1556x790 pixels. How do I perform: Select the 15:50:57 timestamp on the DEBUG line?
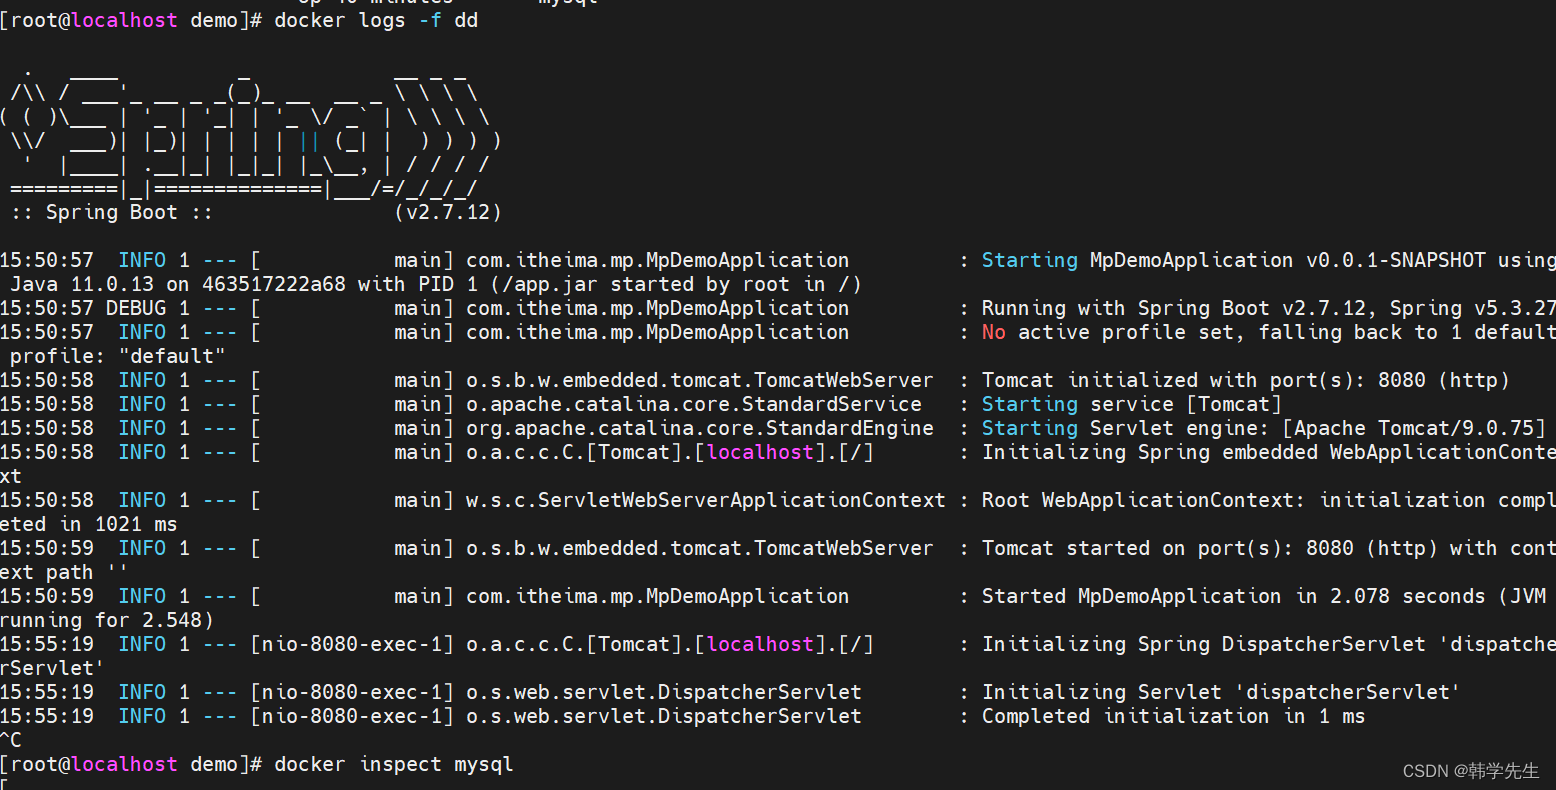[x=47, y=308]
